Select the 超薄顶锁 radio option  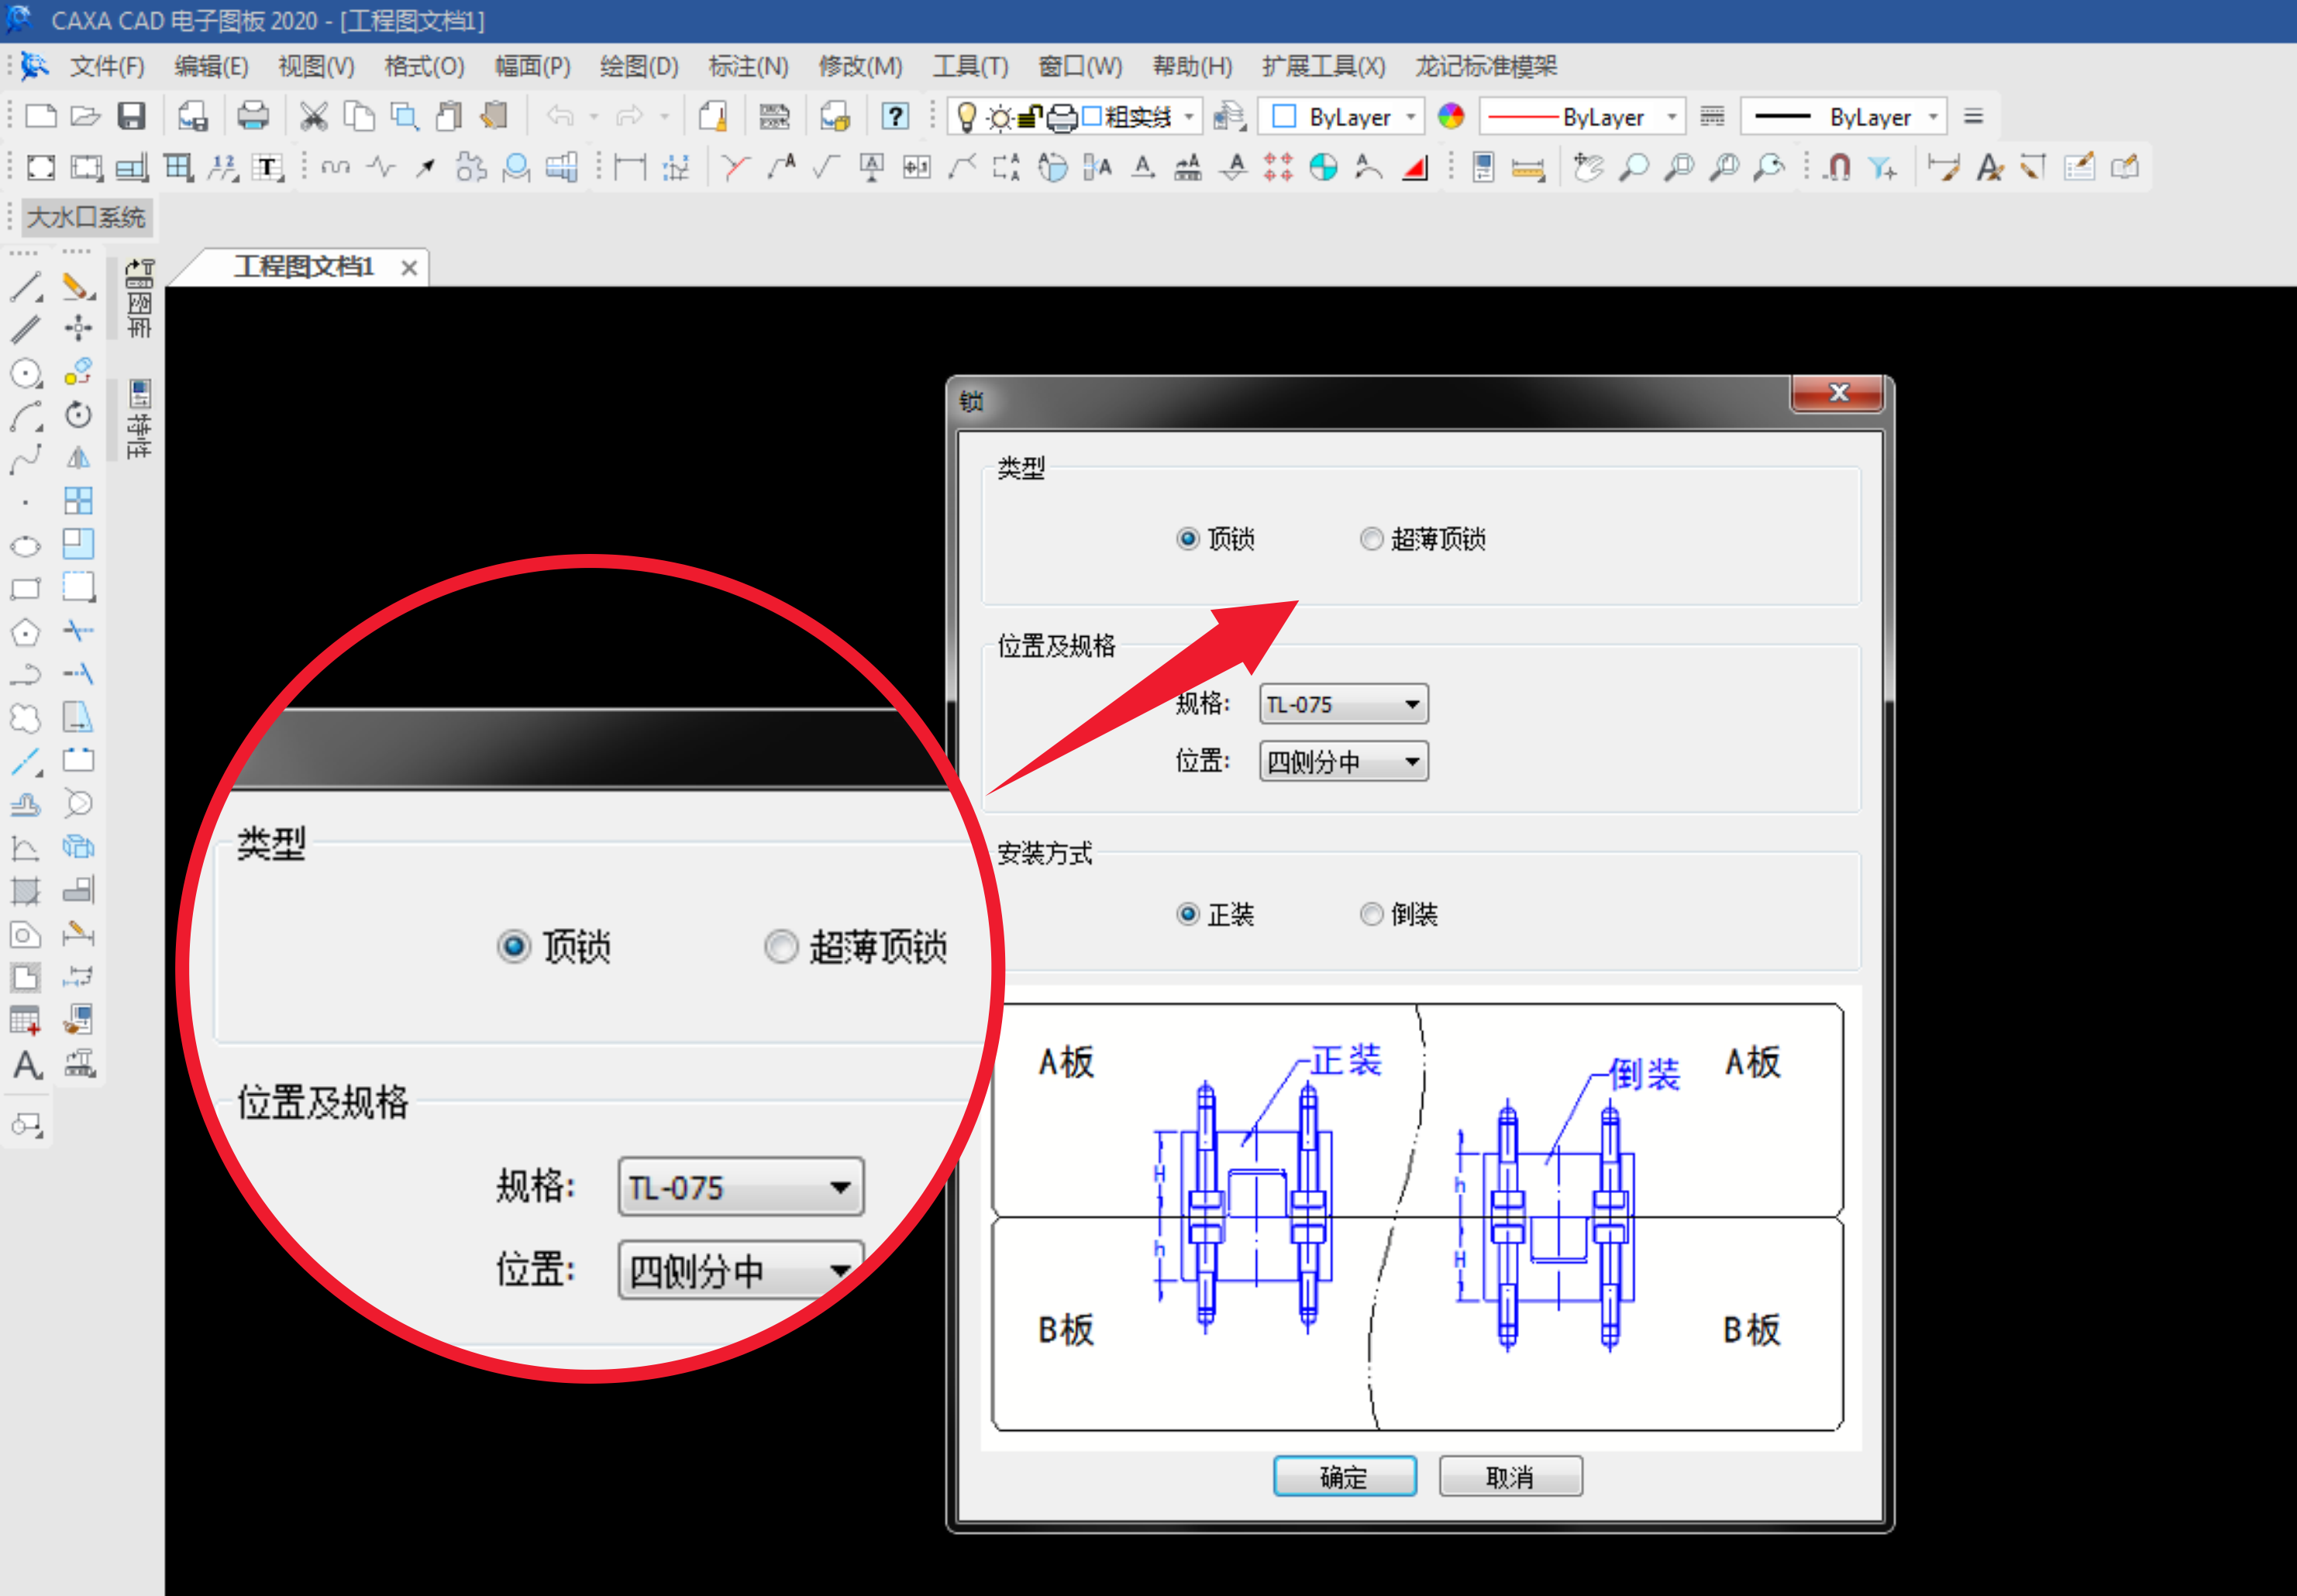coord(1371,539)
